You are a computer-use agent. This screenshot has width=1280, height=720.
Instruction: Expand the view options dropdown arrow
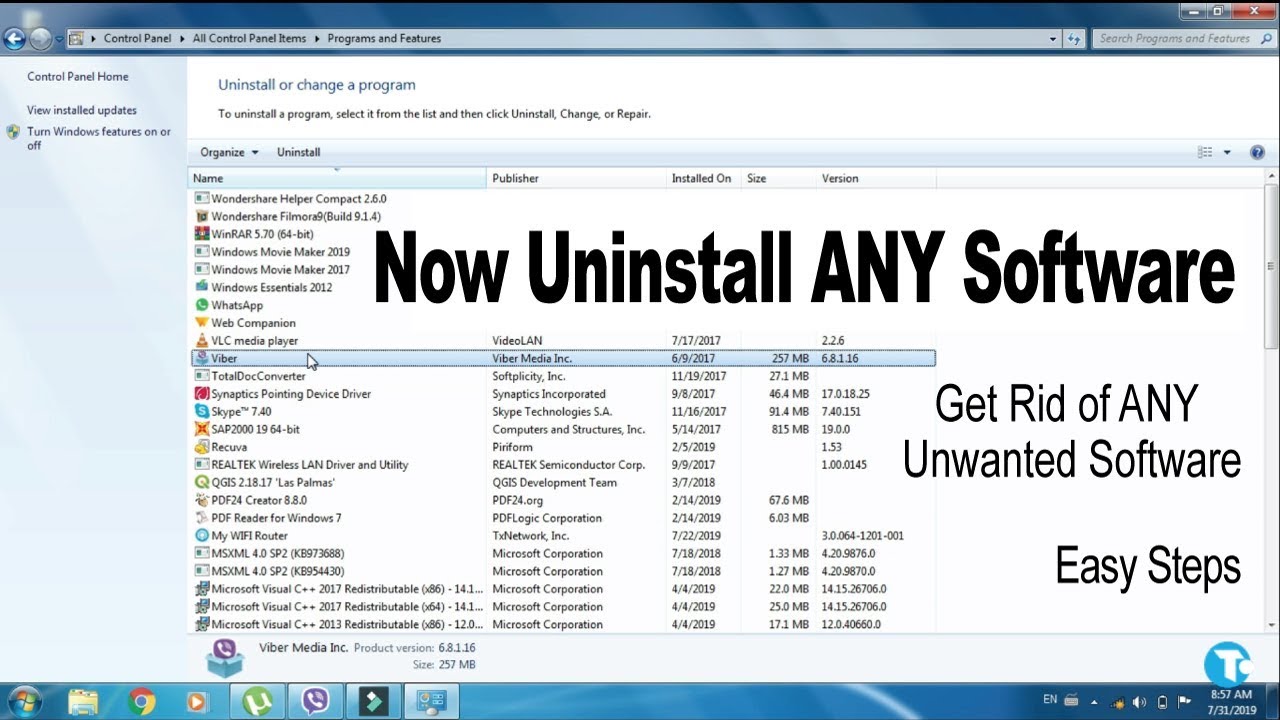(1227, 152)
